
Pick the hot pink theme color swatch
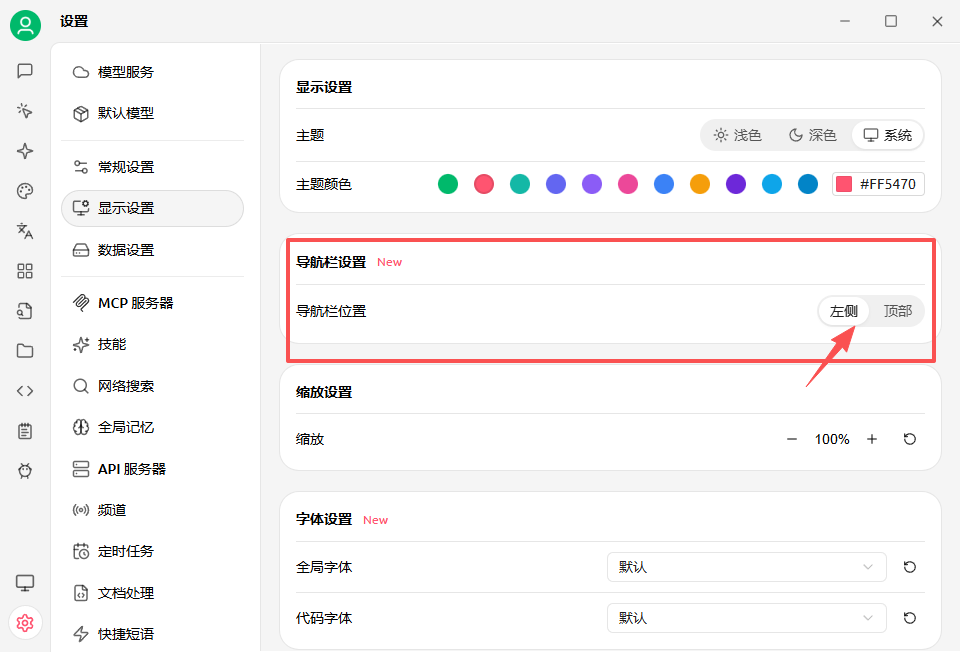(628, 184)
